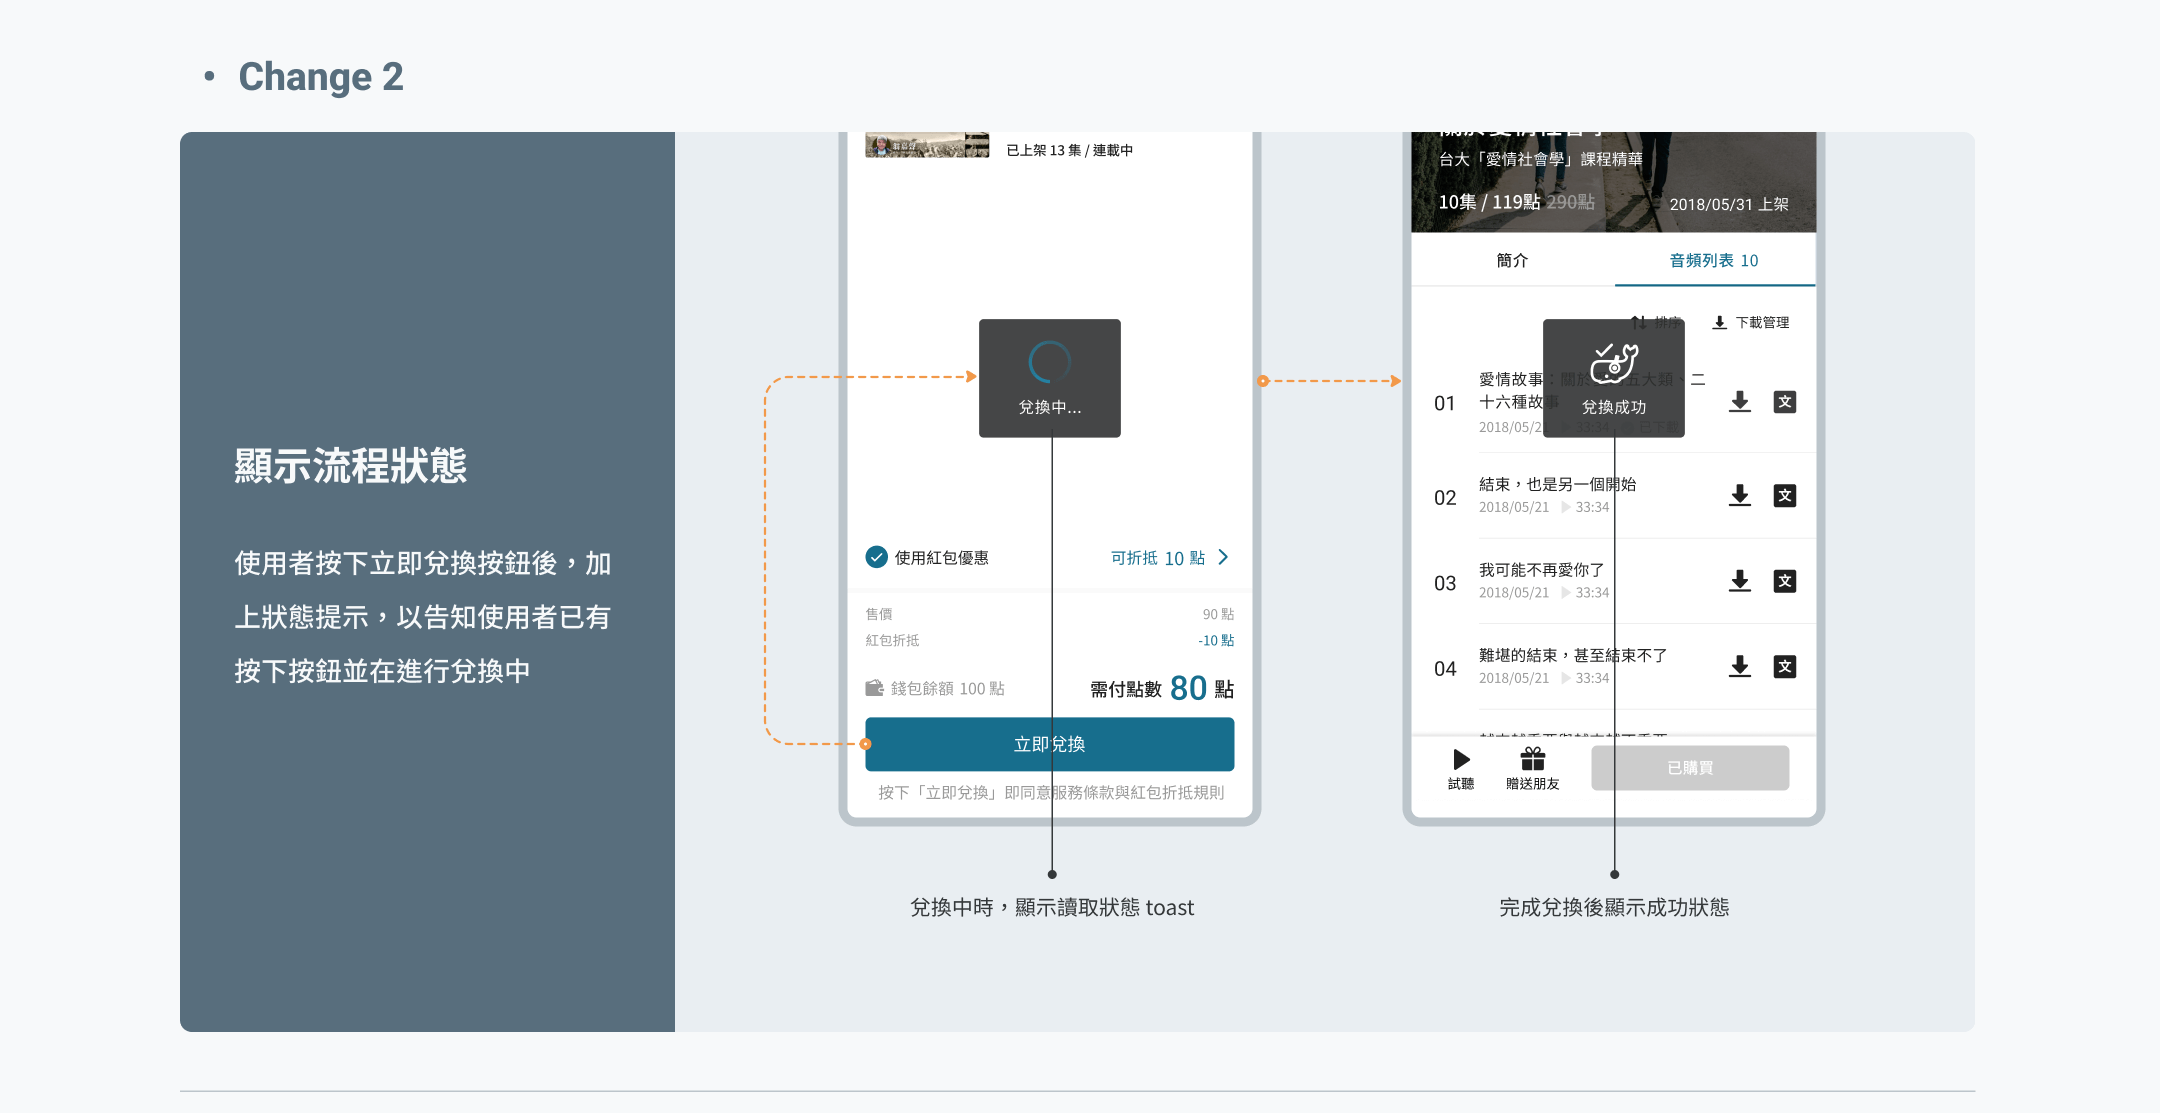Open transcript icon for episode 03
The width and height of the screenshot is (2160, 1113).
[x=1785, y=581]
